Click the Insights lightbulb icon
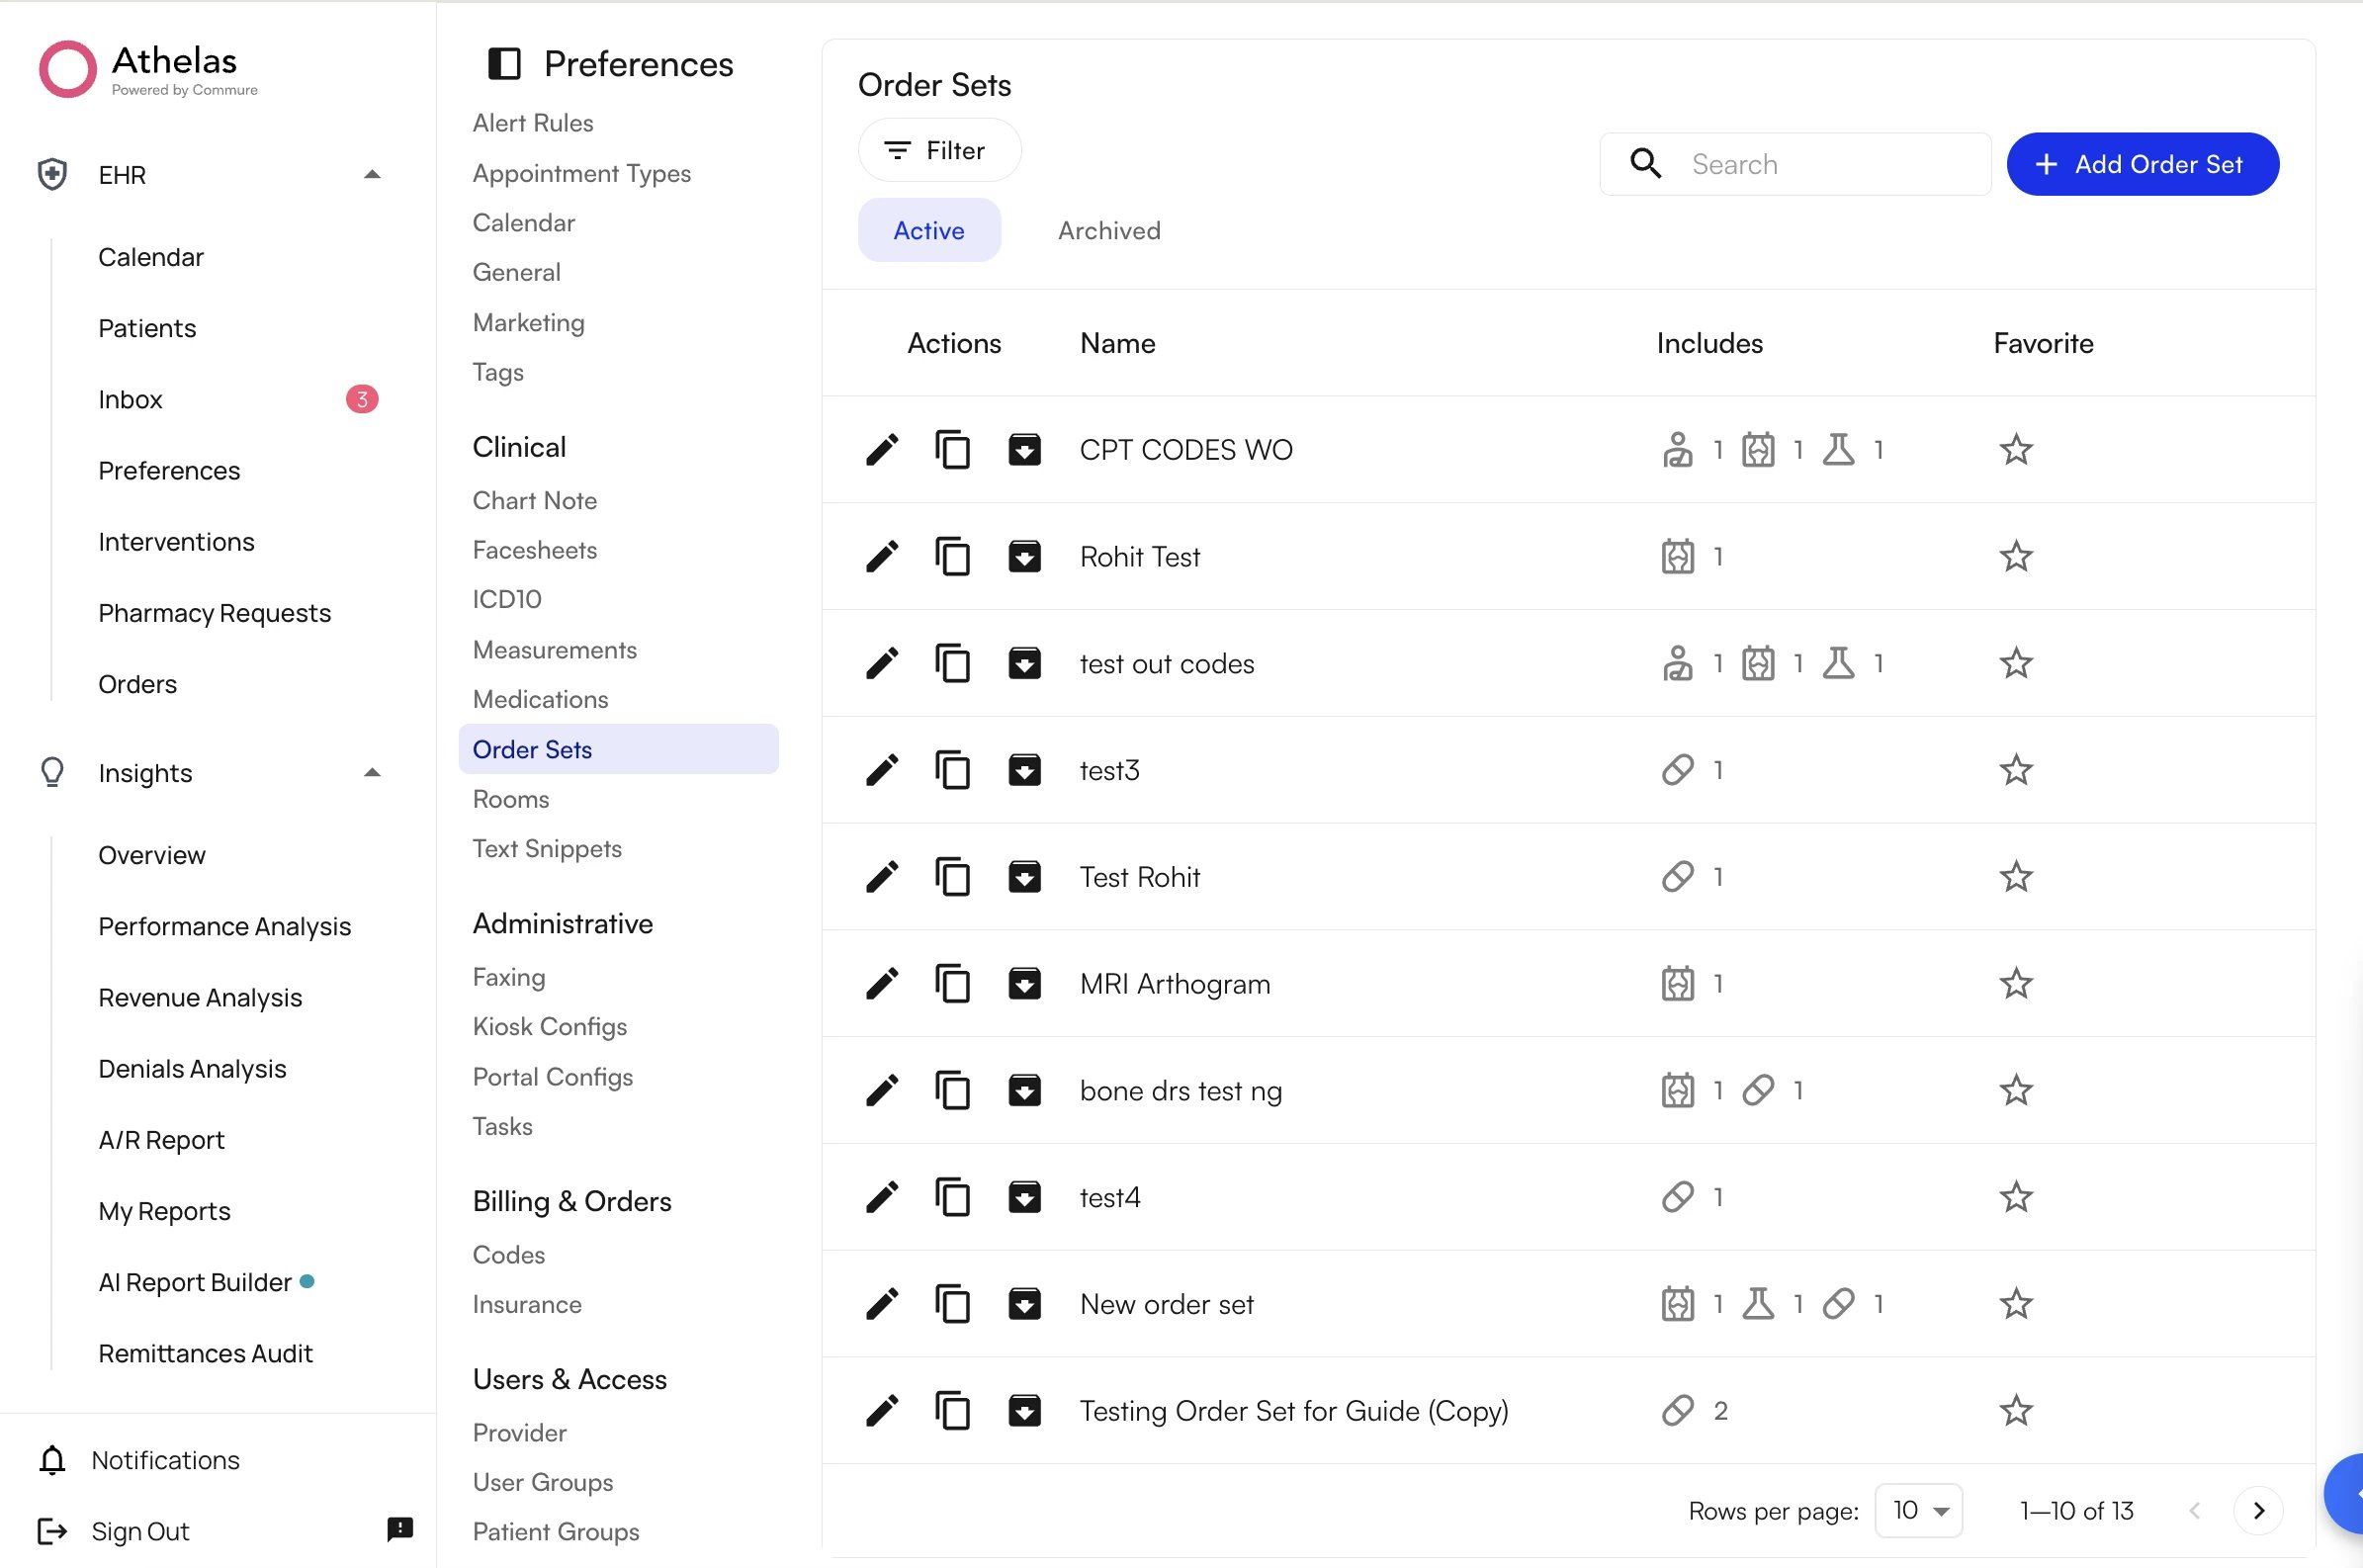Image resolution: width=2363 pixels, height=1568 pixels. tap(52, 773)
